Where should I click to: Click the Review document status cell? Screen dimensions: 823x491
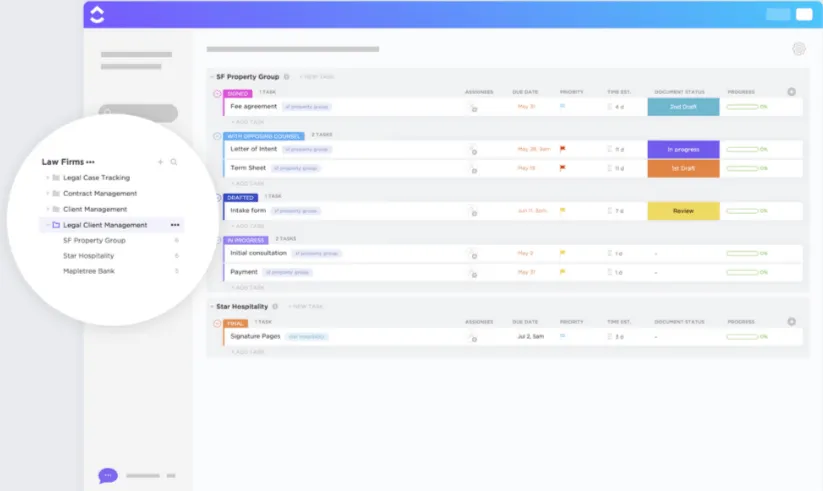683,211
